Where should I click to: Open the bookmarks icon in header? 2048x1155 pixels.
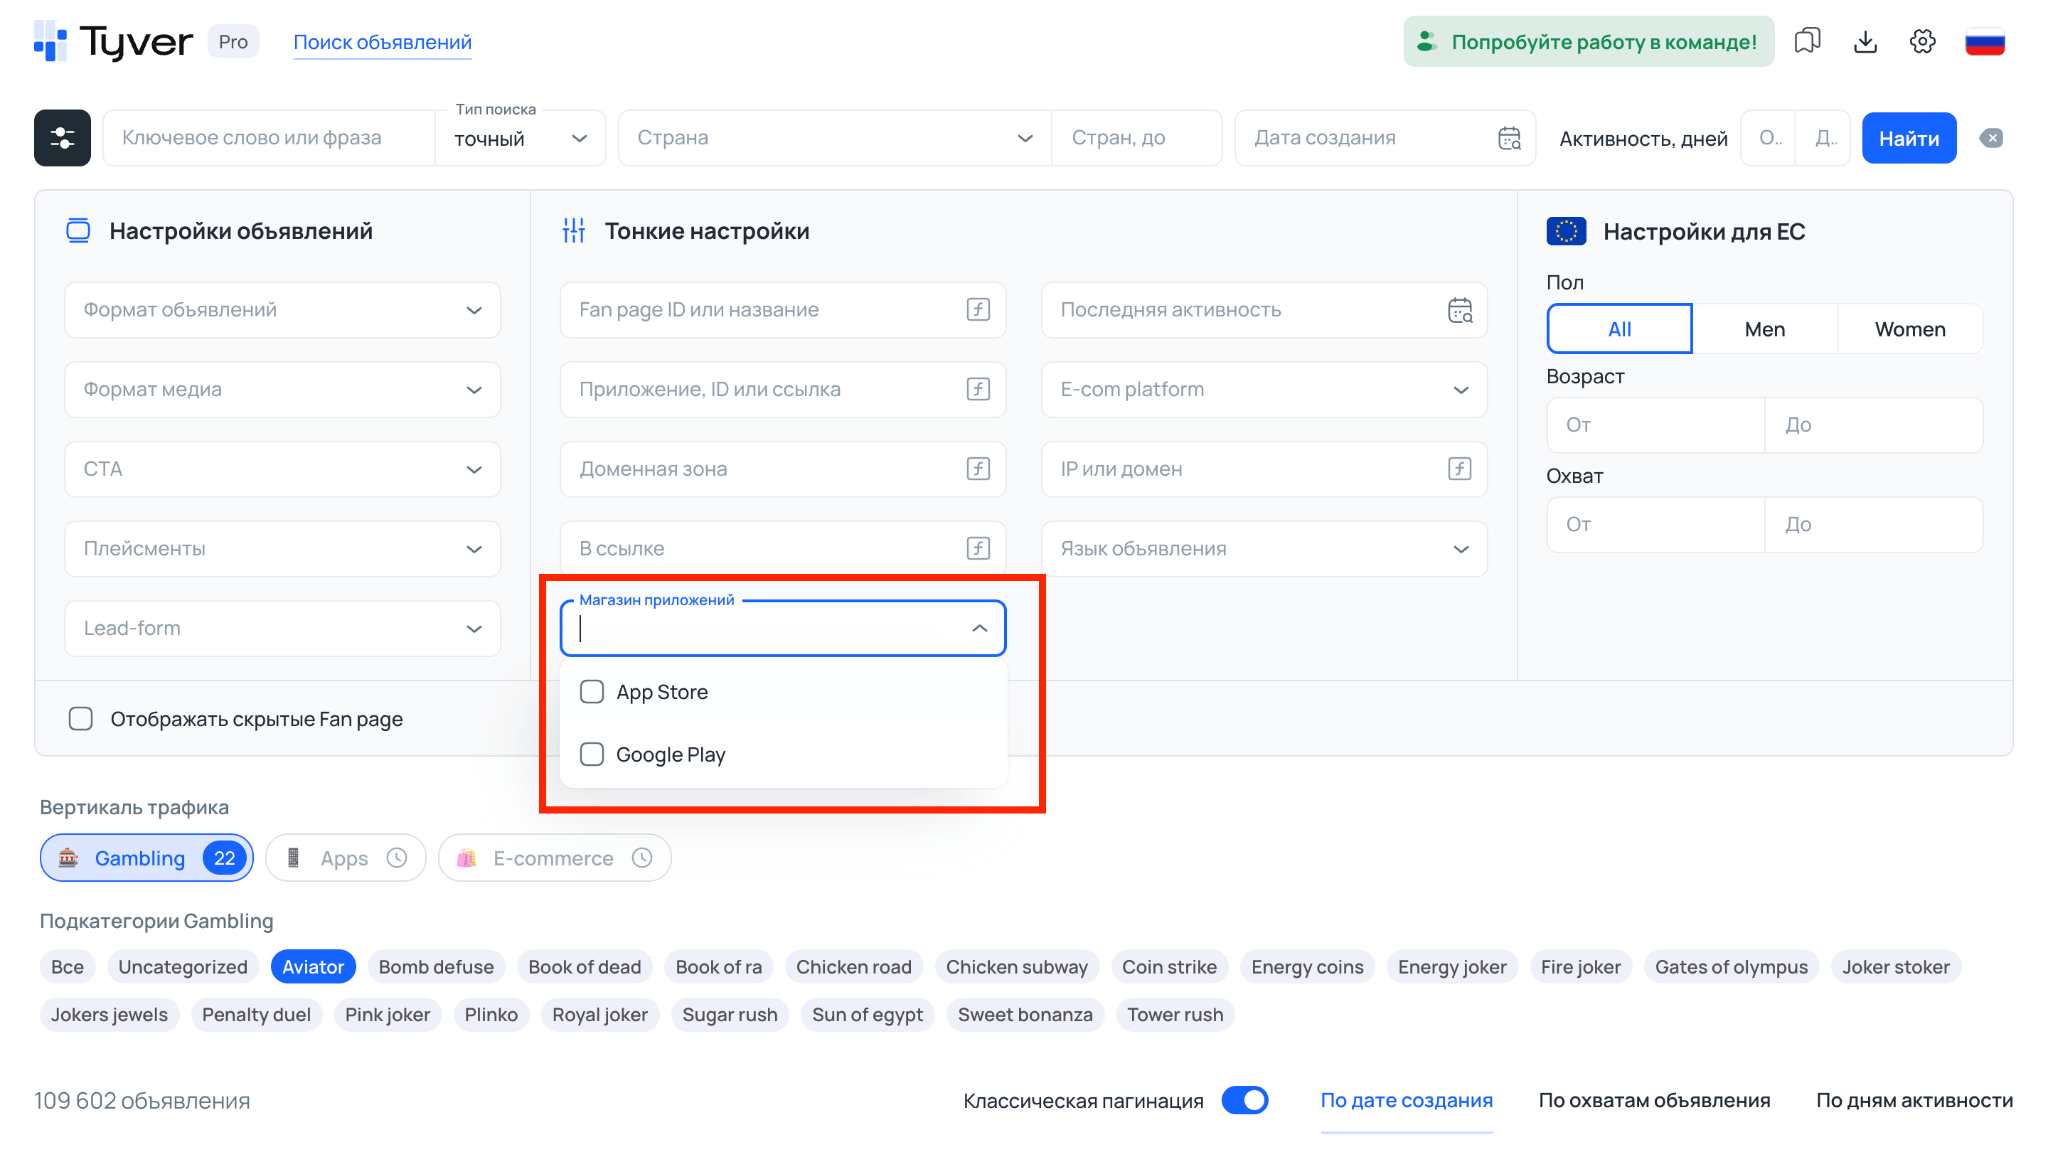click(x=1807, y=41)
